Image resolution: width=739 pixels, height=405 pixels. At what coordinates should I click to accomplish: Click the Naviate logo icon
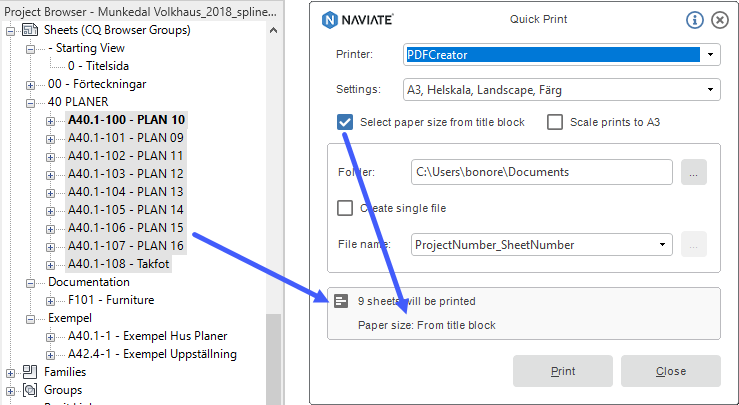coord(330,20)
